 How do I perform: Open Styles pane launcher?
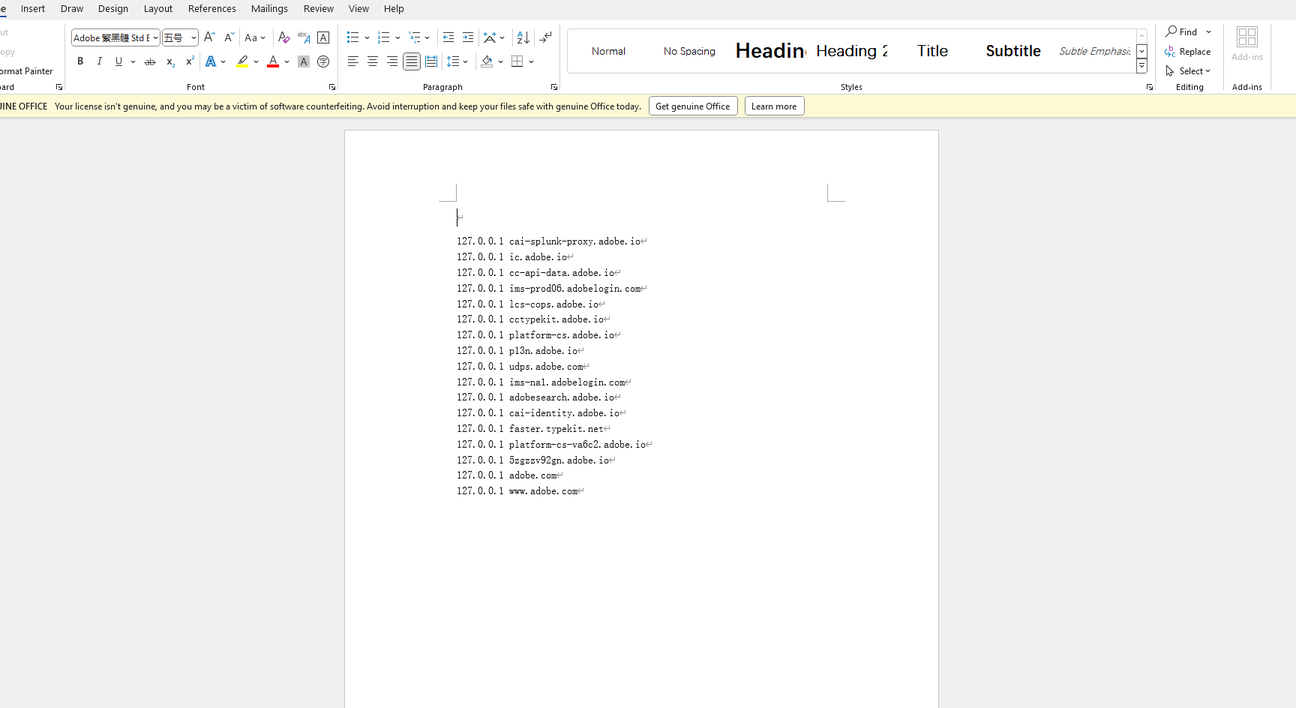[1149, 87]
